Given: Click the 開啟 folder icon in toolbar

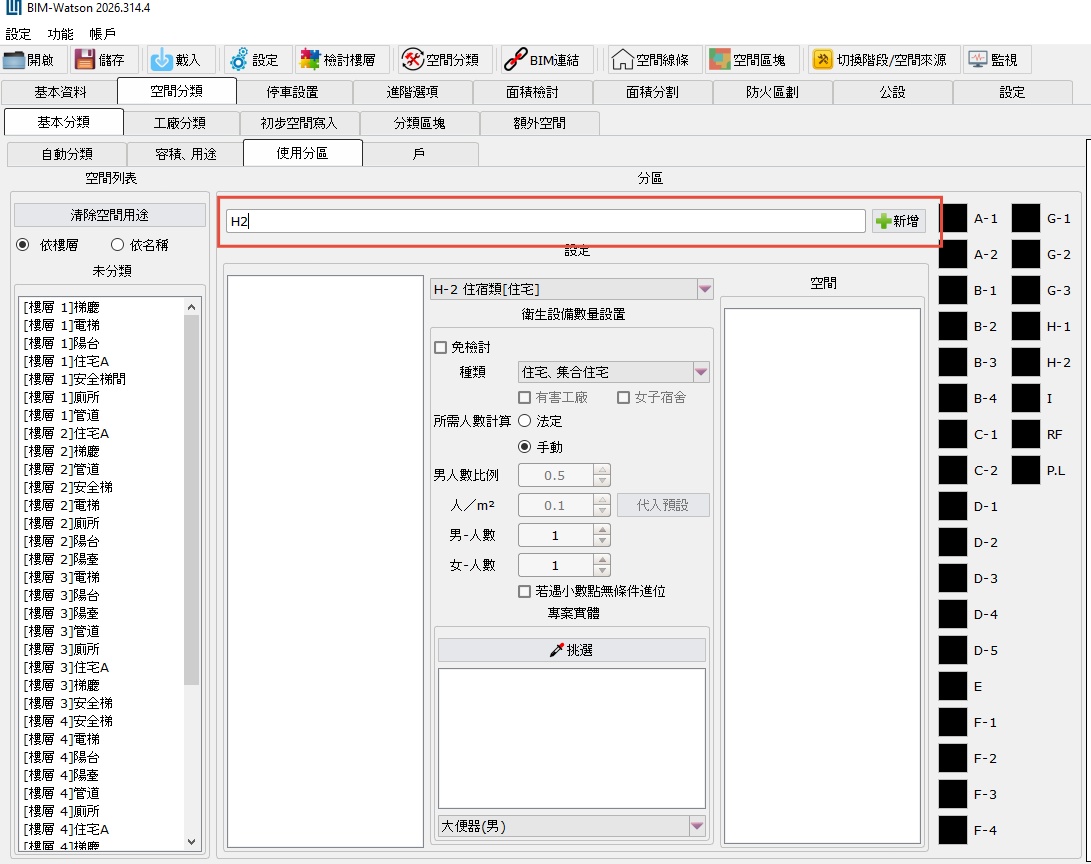Looking at the screenshot, I should 15,60.
